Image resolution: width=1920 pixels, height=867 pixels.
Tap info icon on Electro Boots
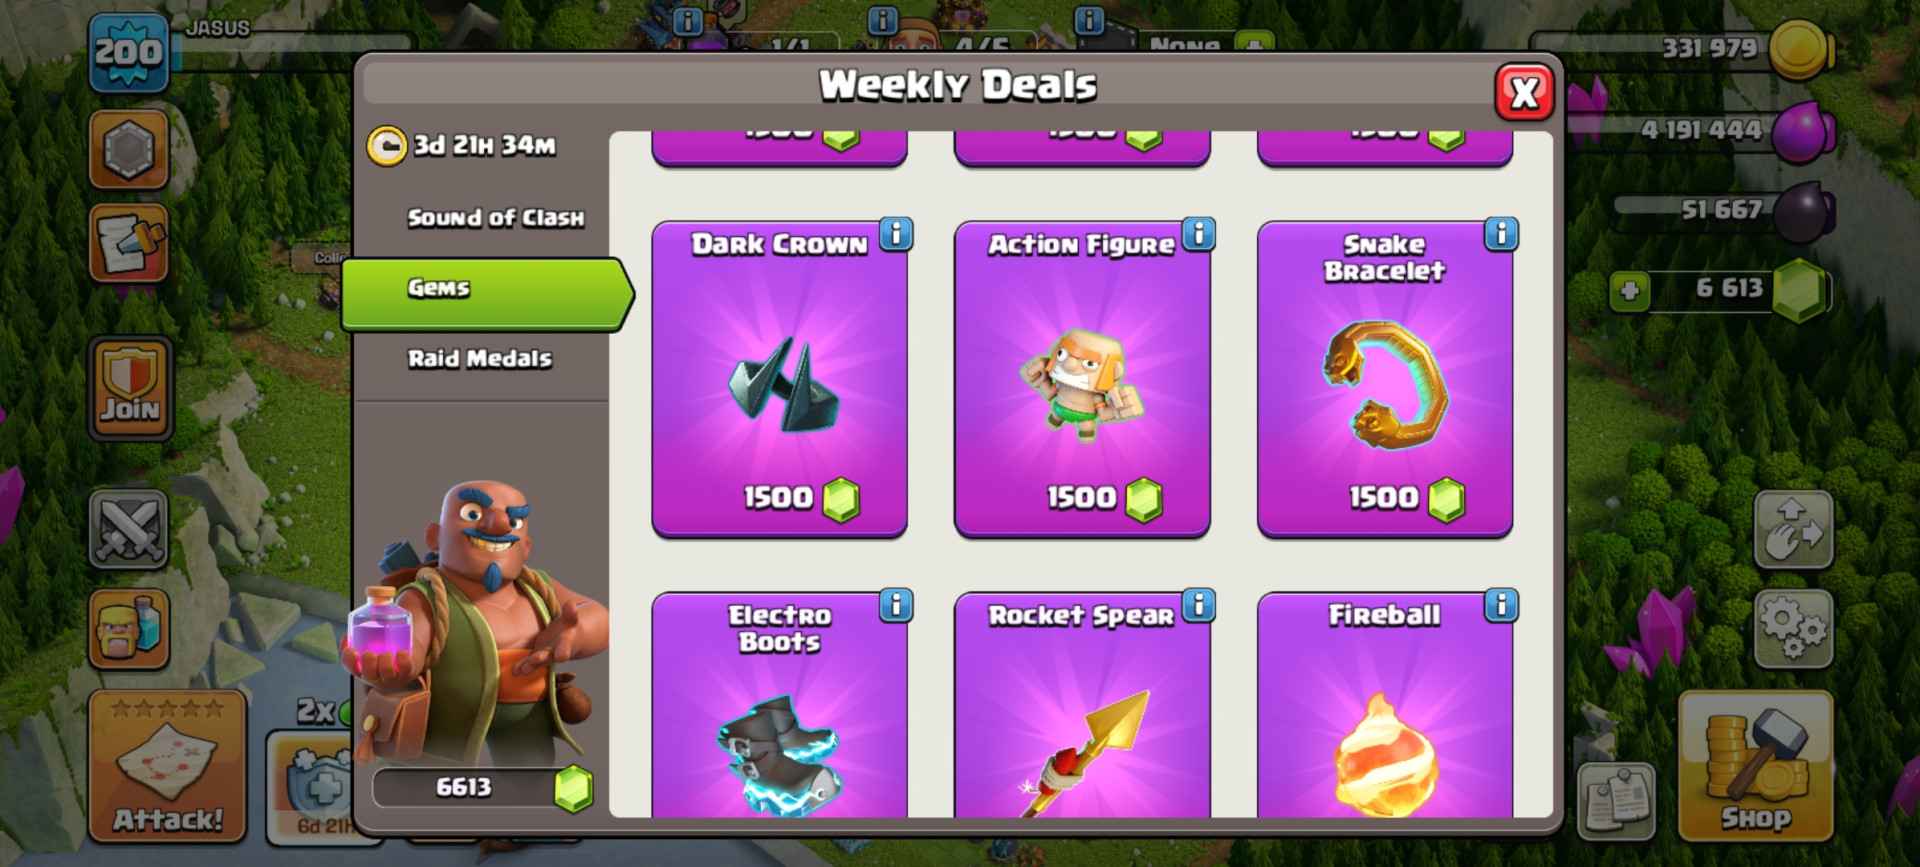896,605
